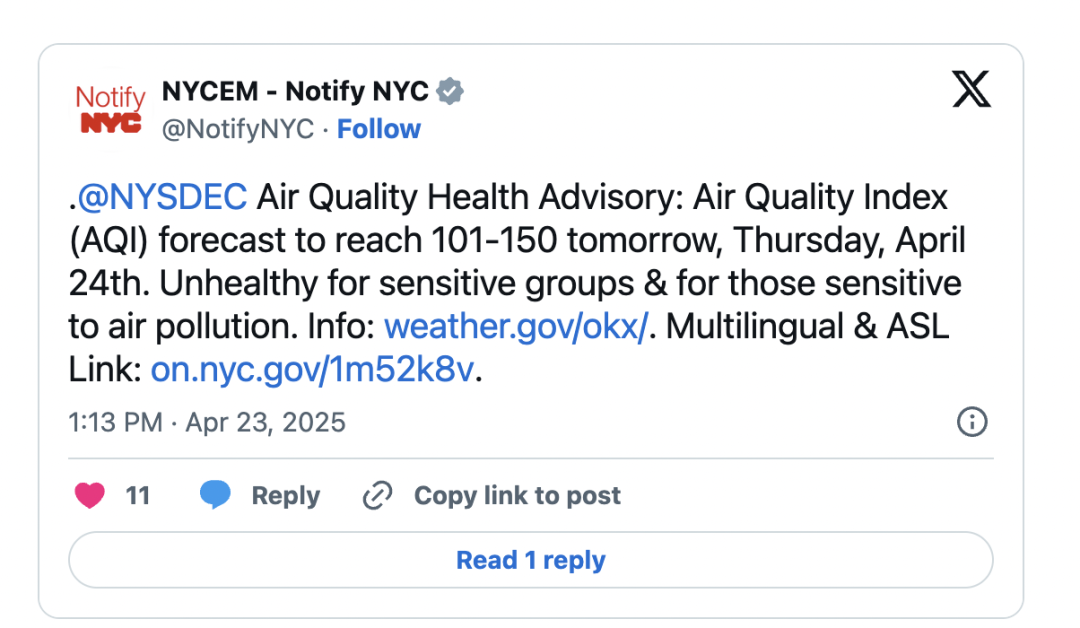The width and height of the screenshot is (1080, 628).
Task: Click the NYCEM - Notify NYC display name
Action: (295, 91)
